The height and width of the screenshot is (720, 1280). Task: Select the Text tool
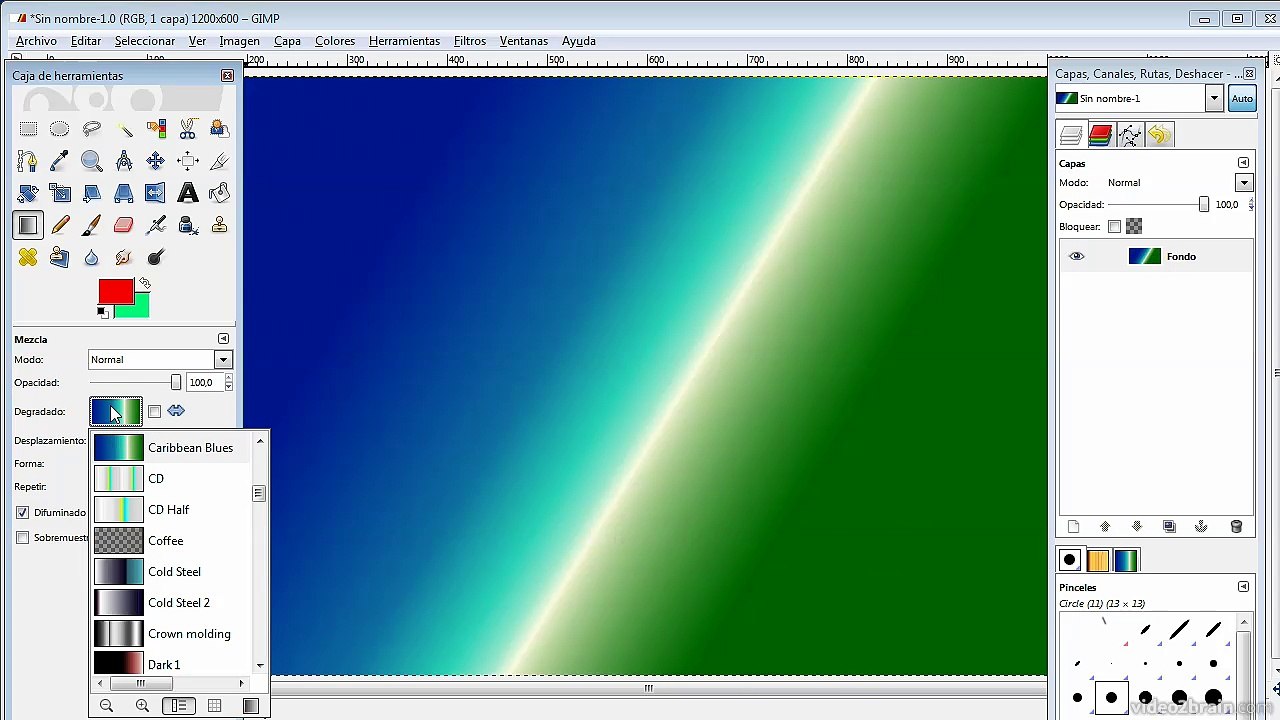click(x=188, y=193)
